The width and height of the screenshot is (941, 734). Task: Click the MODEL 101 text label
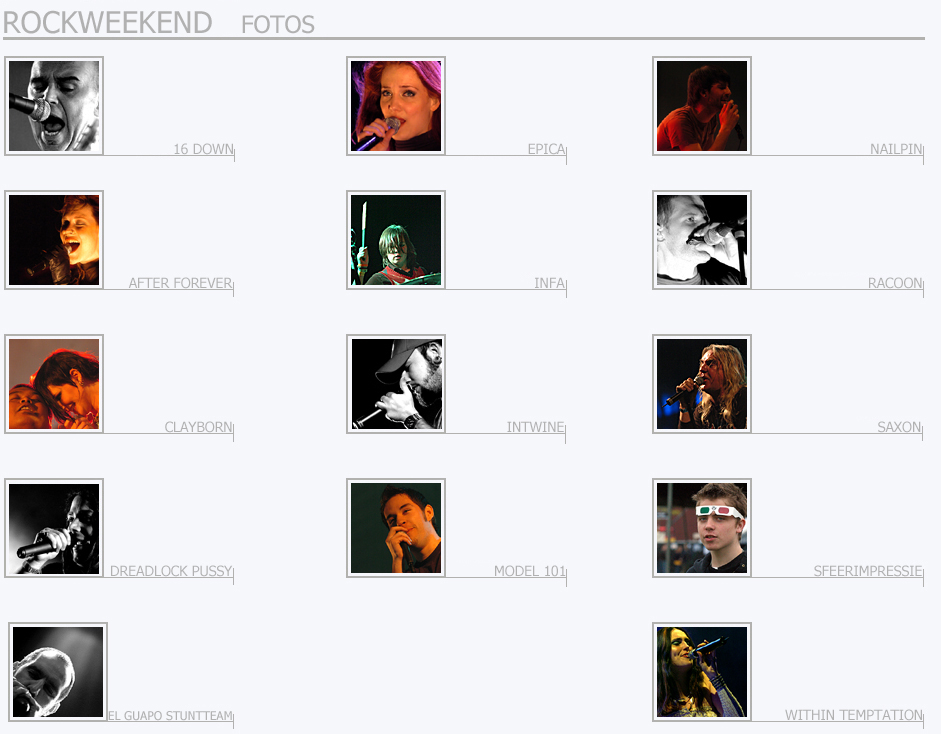tap(530, 571)
